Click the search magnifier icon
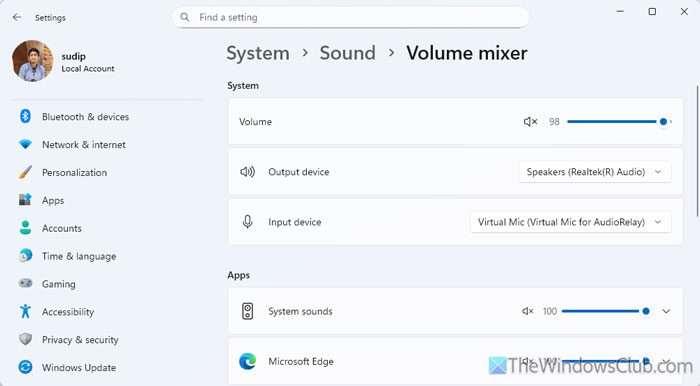This screenshot has height=386, width=700. click(x=185, y=17)
